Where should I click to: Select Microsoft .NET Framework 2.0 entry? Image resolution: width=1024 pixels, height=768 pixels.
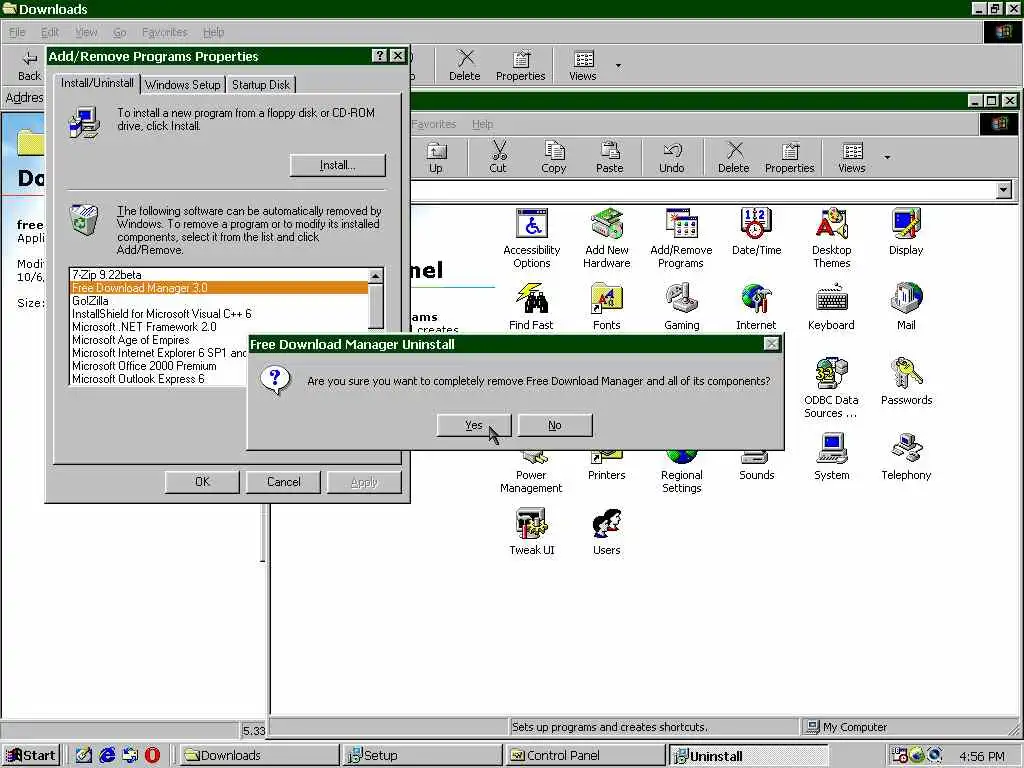[x=218, y=327]
